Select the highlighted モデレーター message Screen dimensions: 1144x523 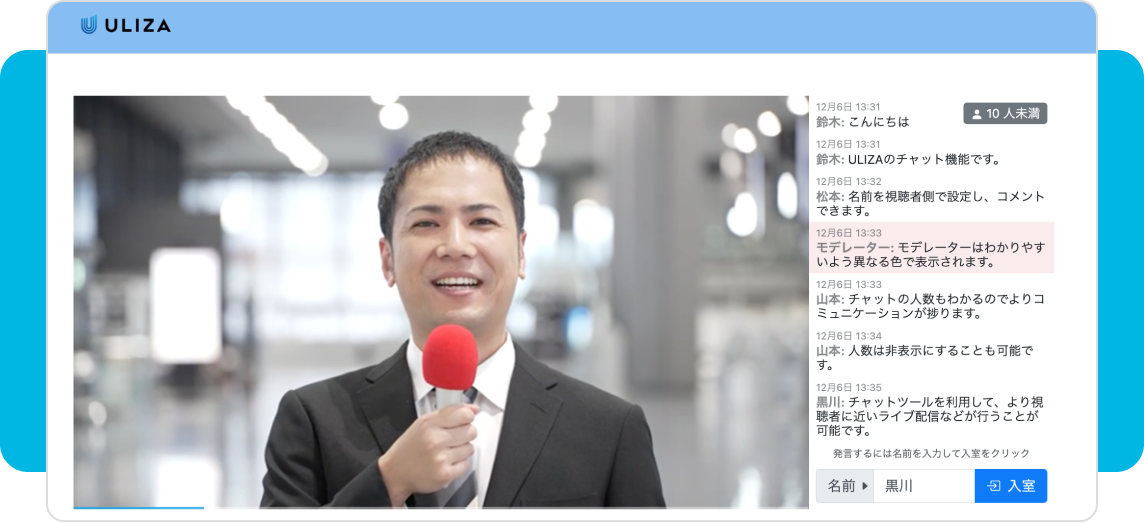click(x=932, y=247)
